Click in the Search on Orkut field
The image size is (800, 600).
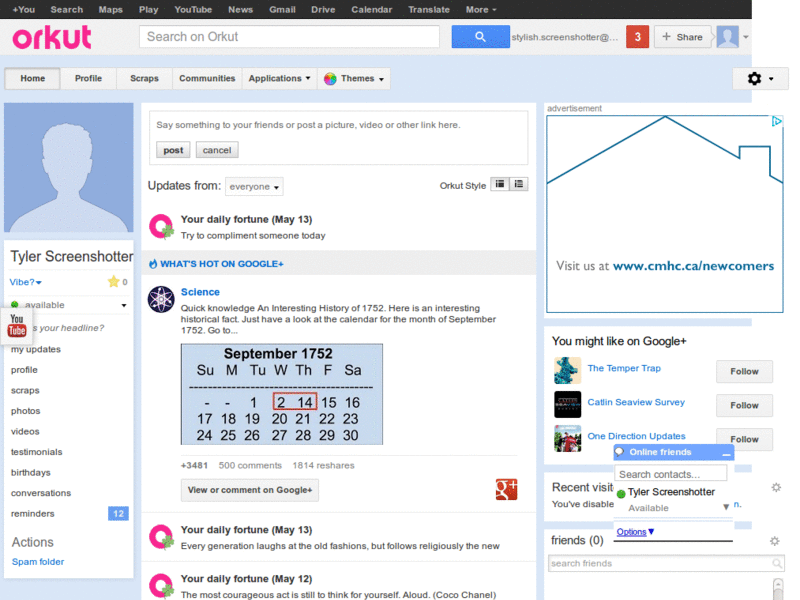pos(289,37)
